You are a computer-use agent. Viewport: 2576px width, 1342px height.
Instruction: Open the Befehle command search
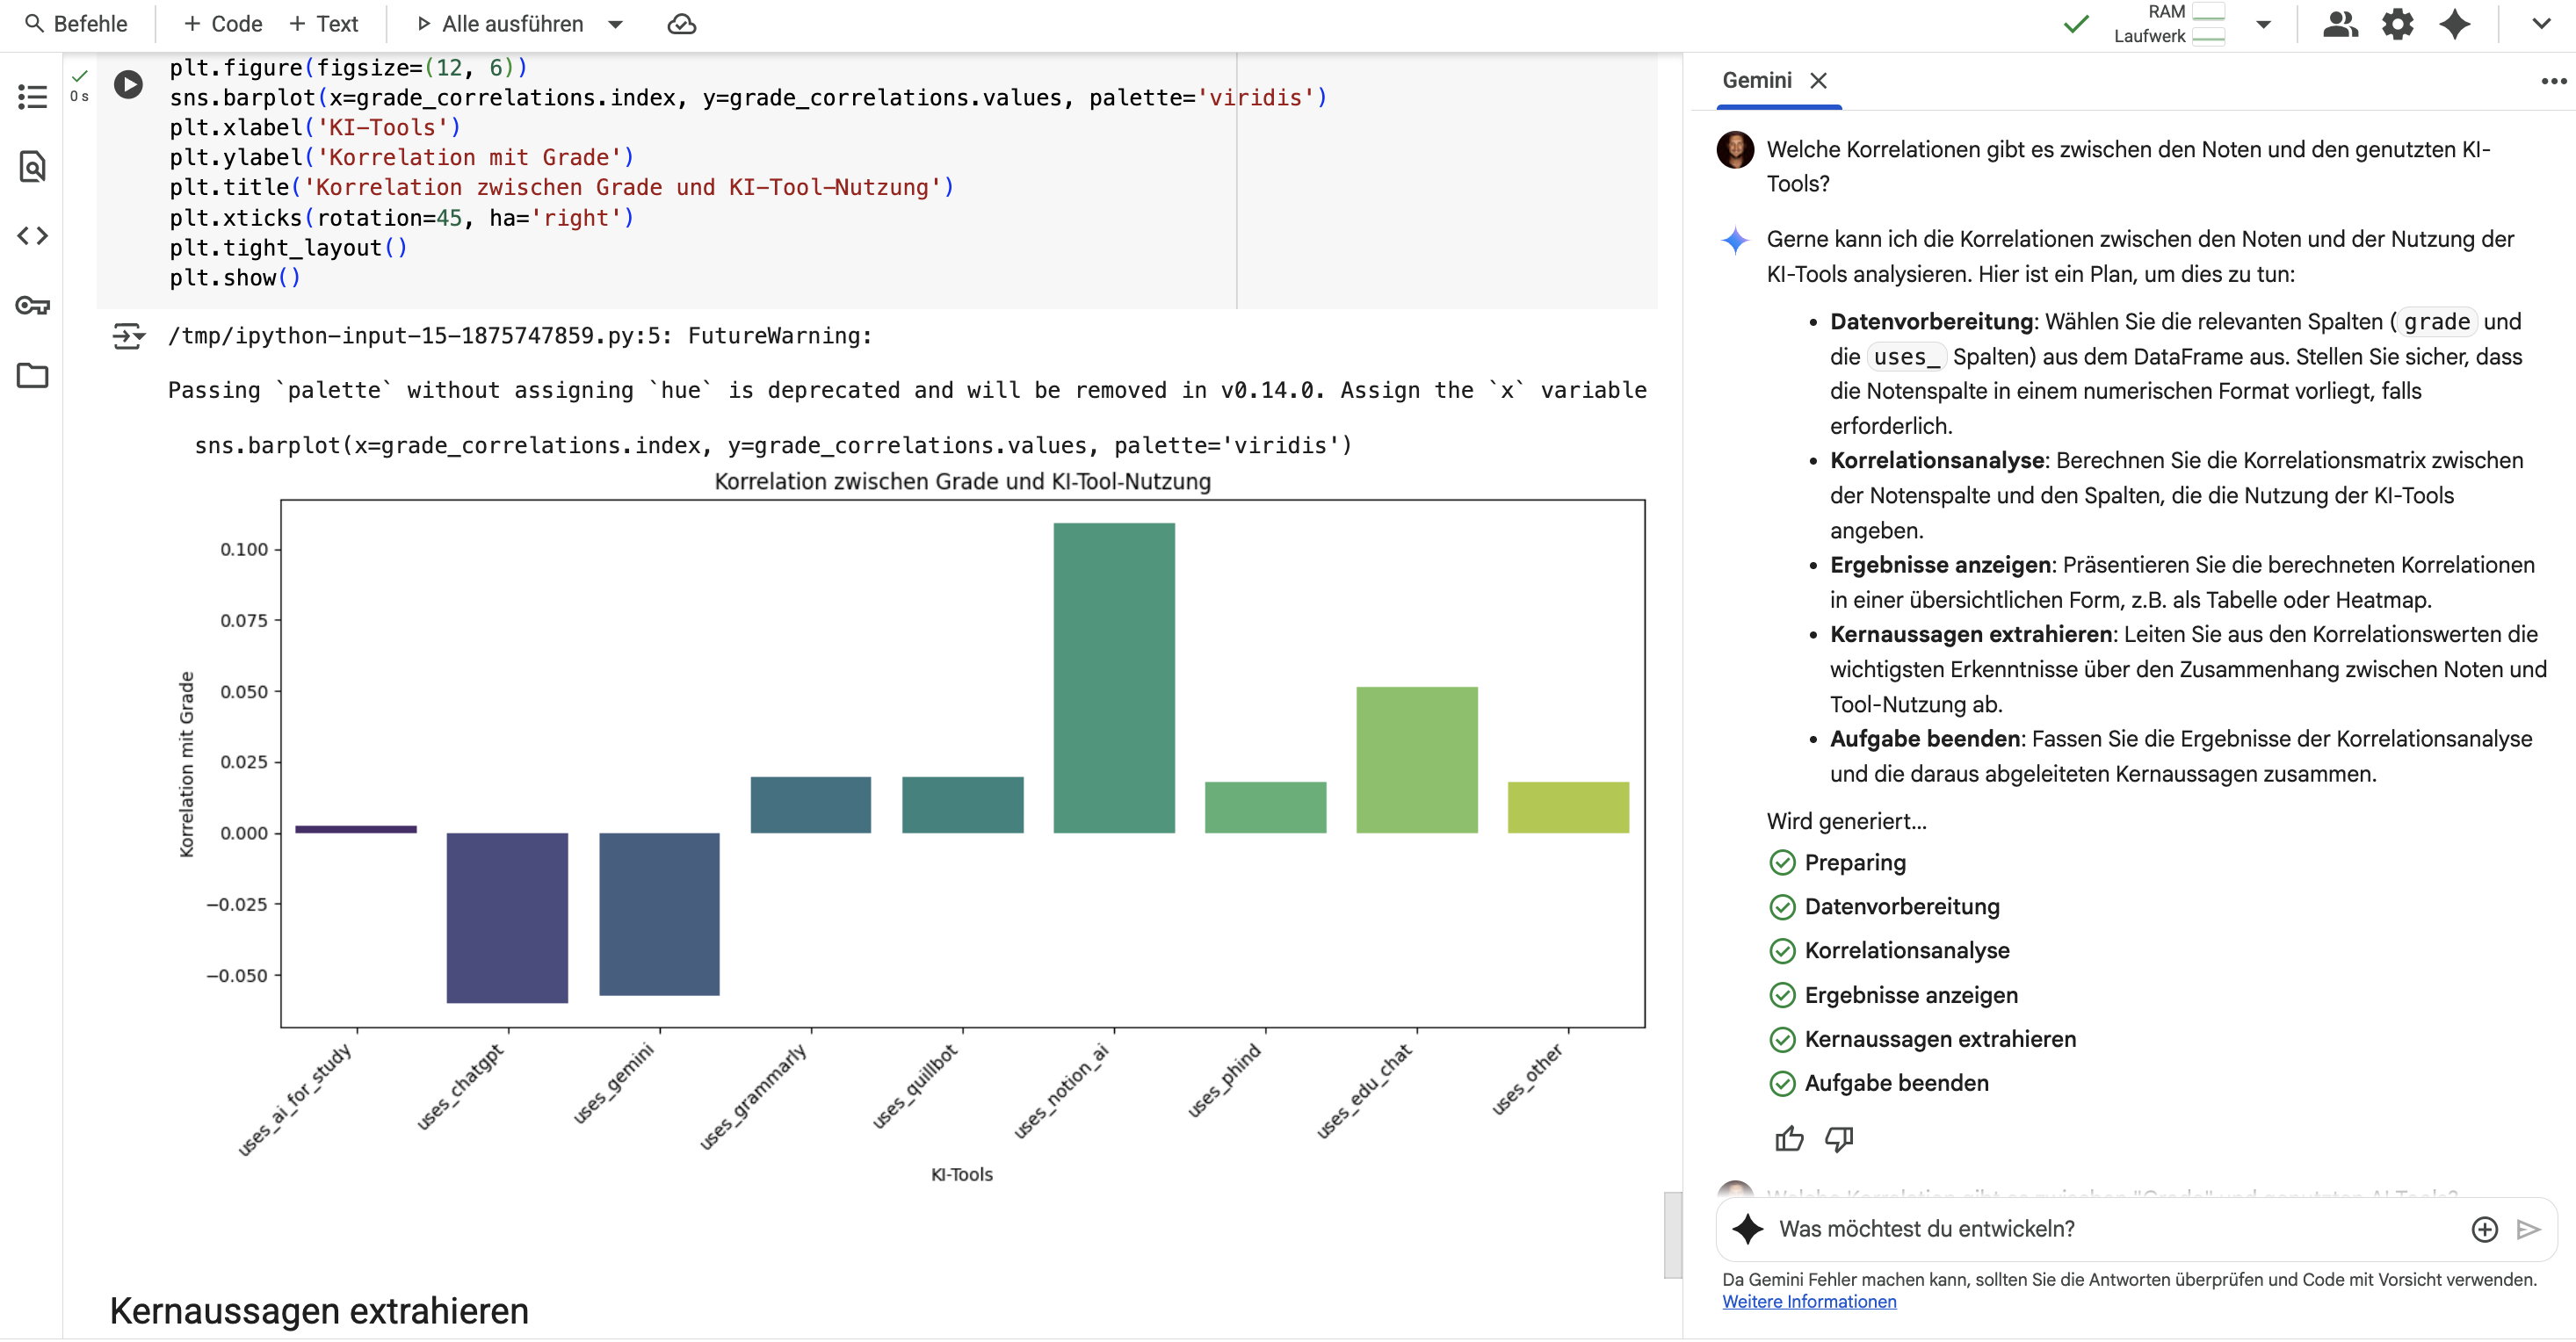pyautogui.click(x=77, y=24)
